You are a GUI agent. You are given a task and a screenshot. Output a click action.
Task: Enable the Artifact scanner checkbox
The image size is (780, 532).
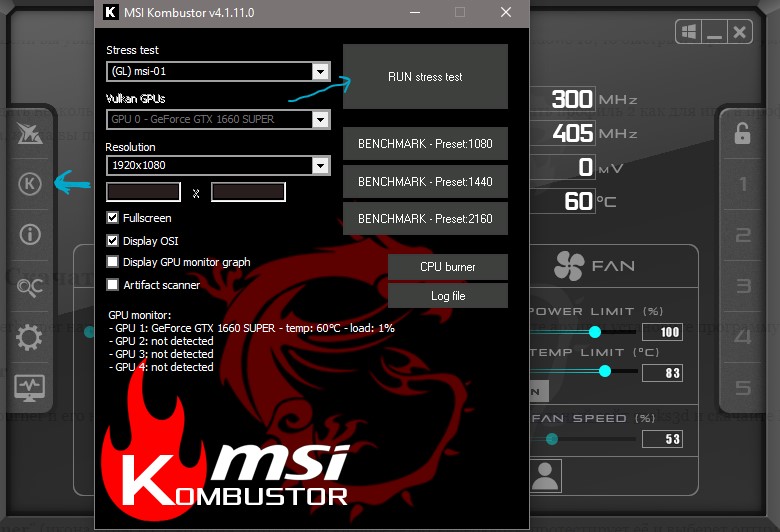[112, 285]
